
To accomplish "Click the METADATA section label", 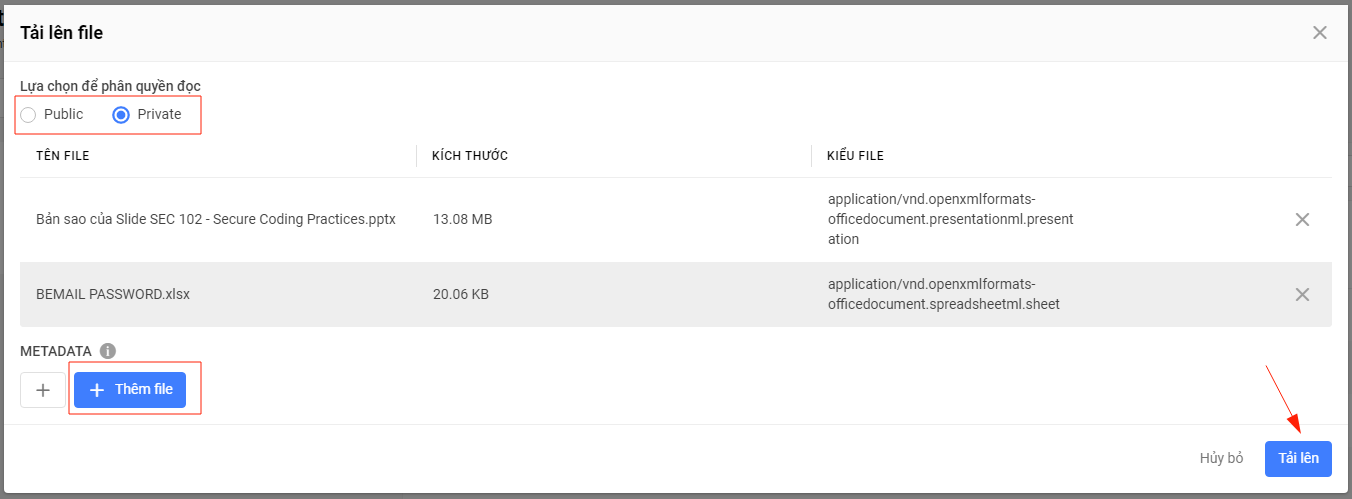I will [x=56, y=351].
